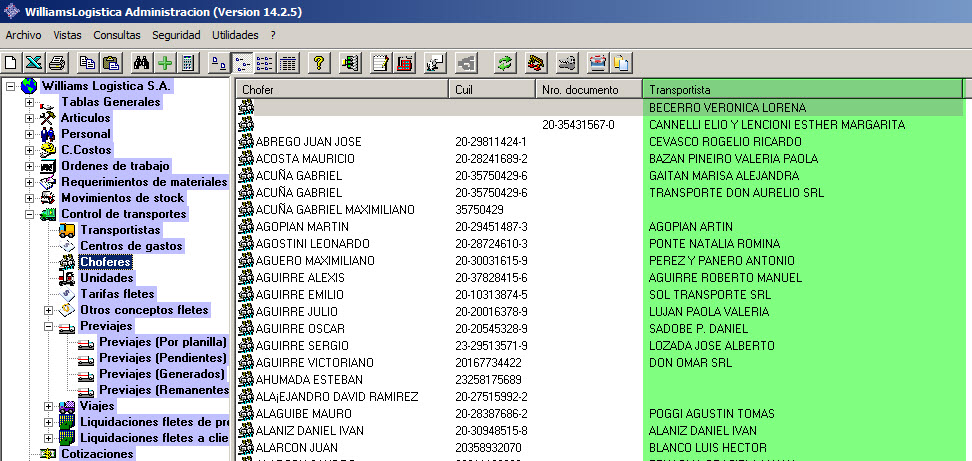This screenshot has width=972, height=461.
Task: Collapse the Previajes tree node
Action: 48,326
